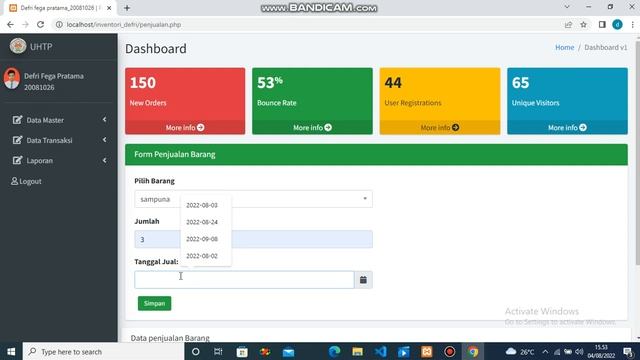
Task: Open the Mail app from the taskbar
Action: [288, 351]
